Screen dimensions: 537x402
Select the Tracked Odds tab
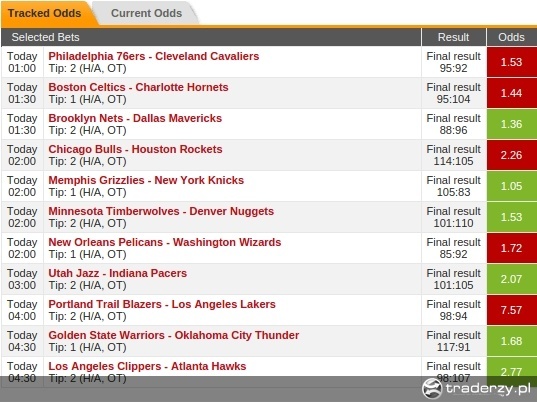tap(45, 13)
